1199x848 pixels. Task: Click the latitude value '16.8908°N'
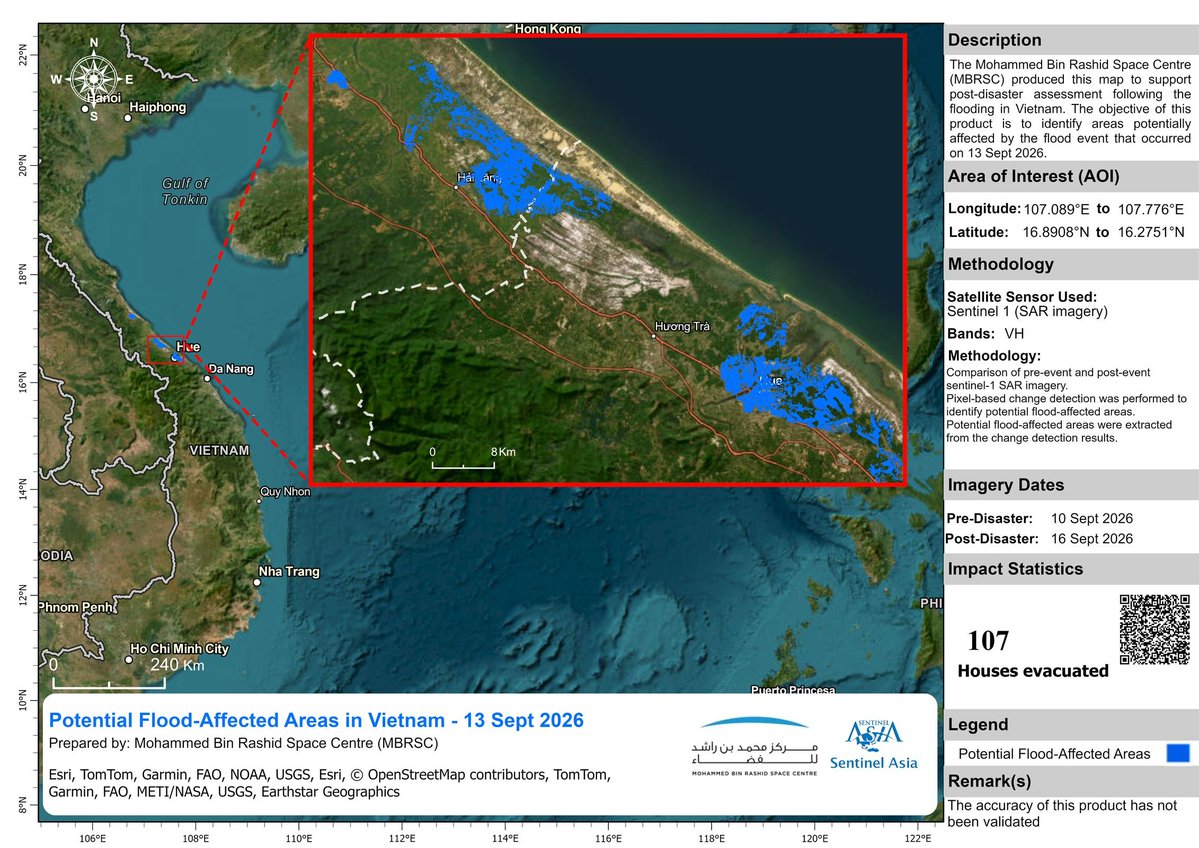click(x=1055, y=232)
